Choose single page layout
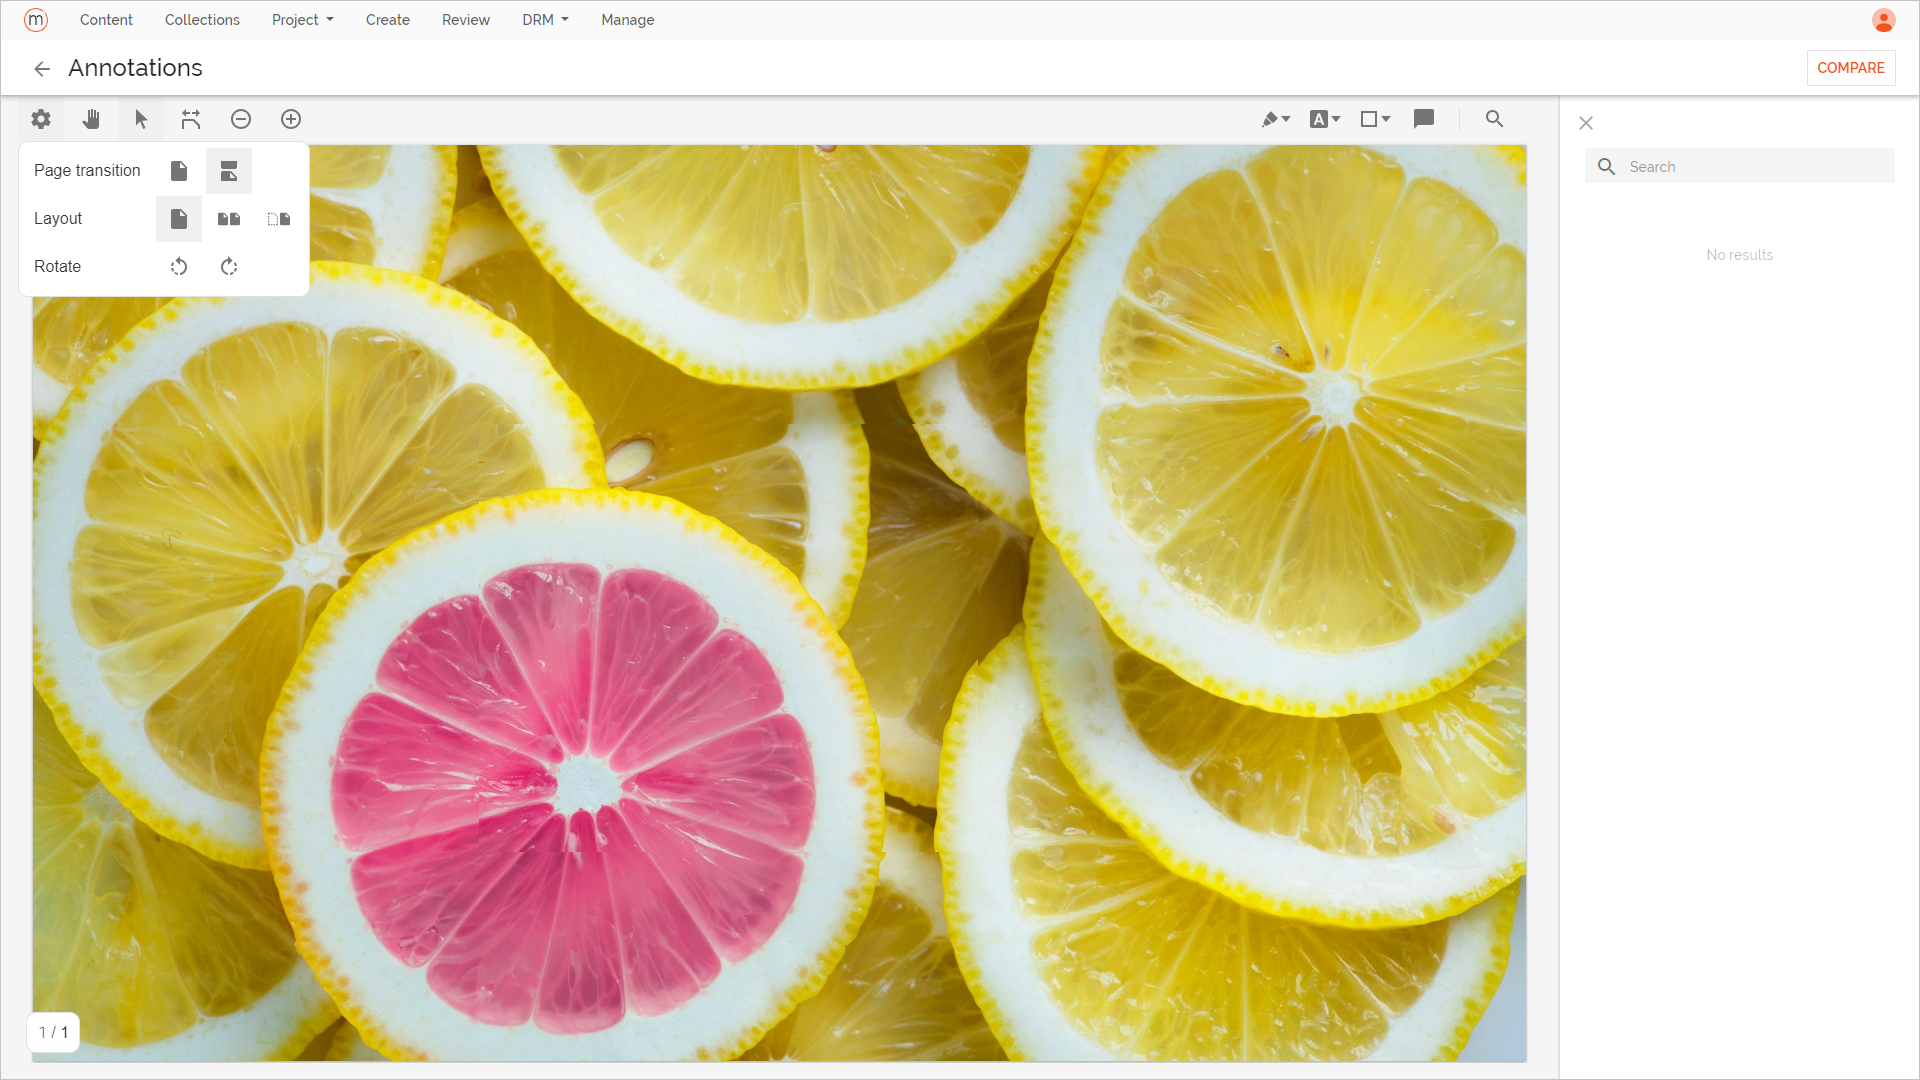This screenshot has width=1920, height=1080. point(179,219)
